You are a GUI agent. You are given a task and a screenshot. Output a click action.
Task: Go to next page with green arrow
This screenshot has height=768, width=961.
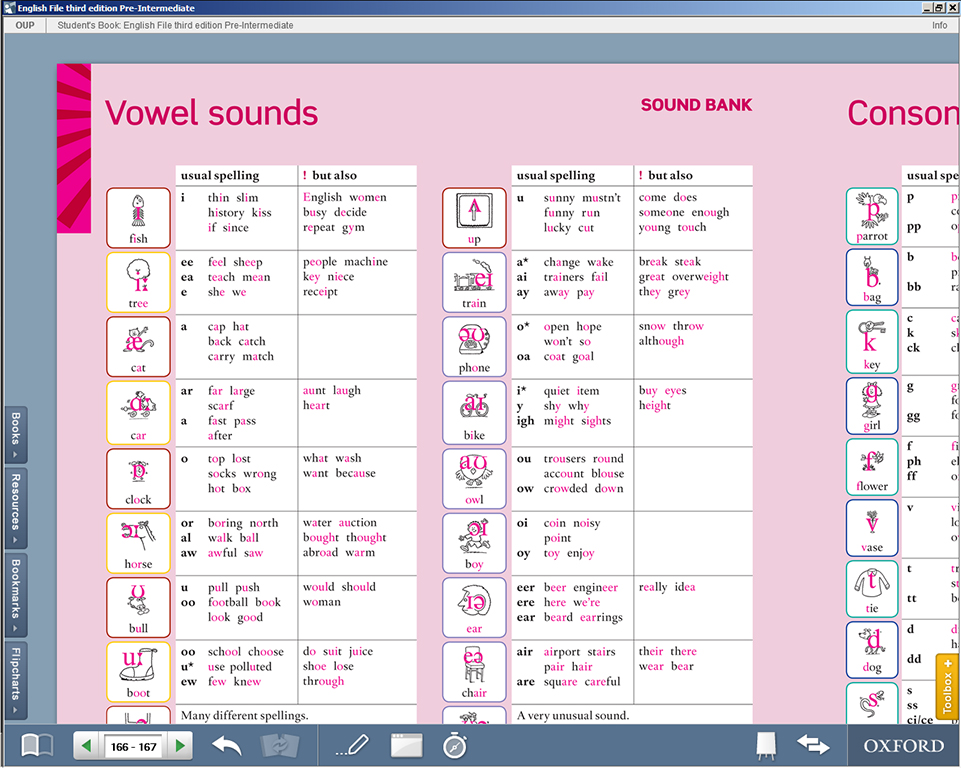click(x=180, y=746)
